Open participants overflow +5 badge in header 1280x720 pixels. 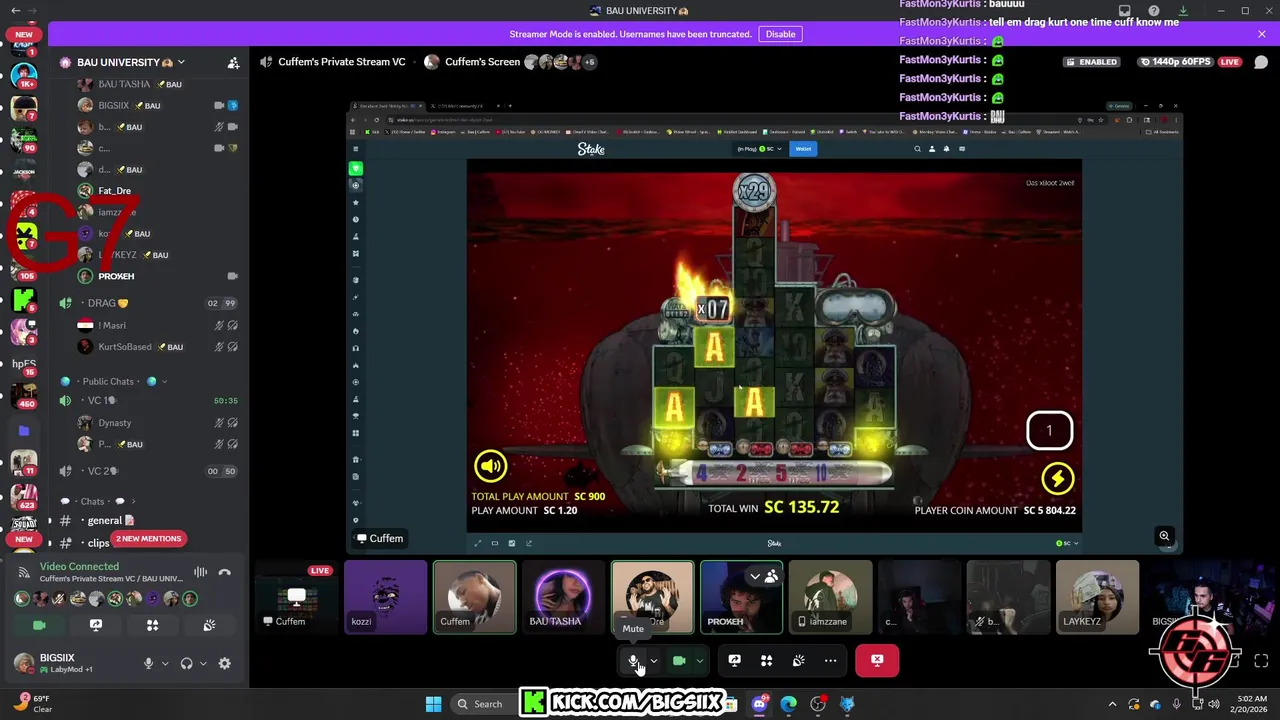(x=590, y=62)
